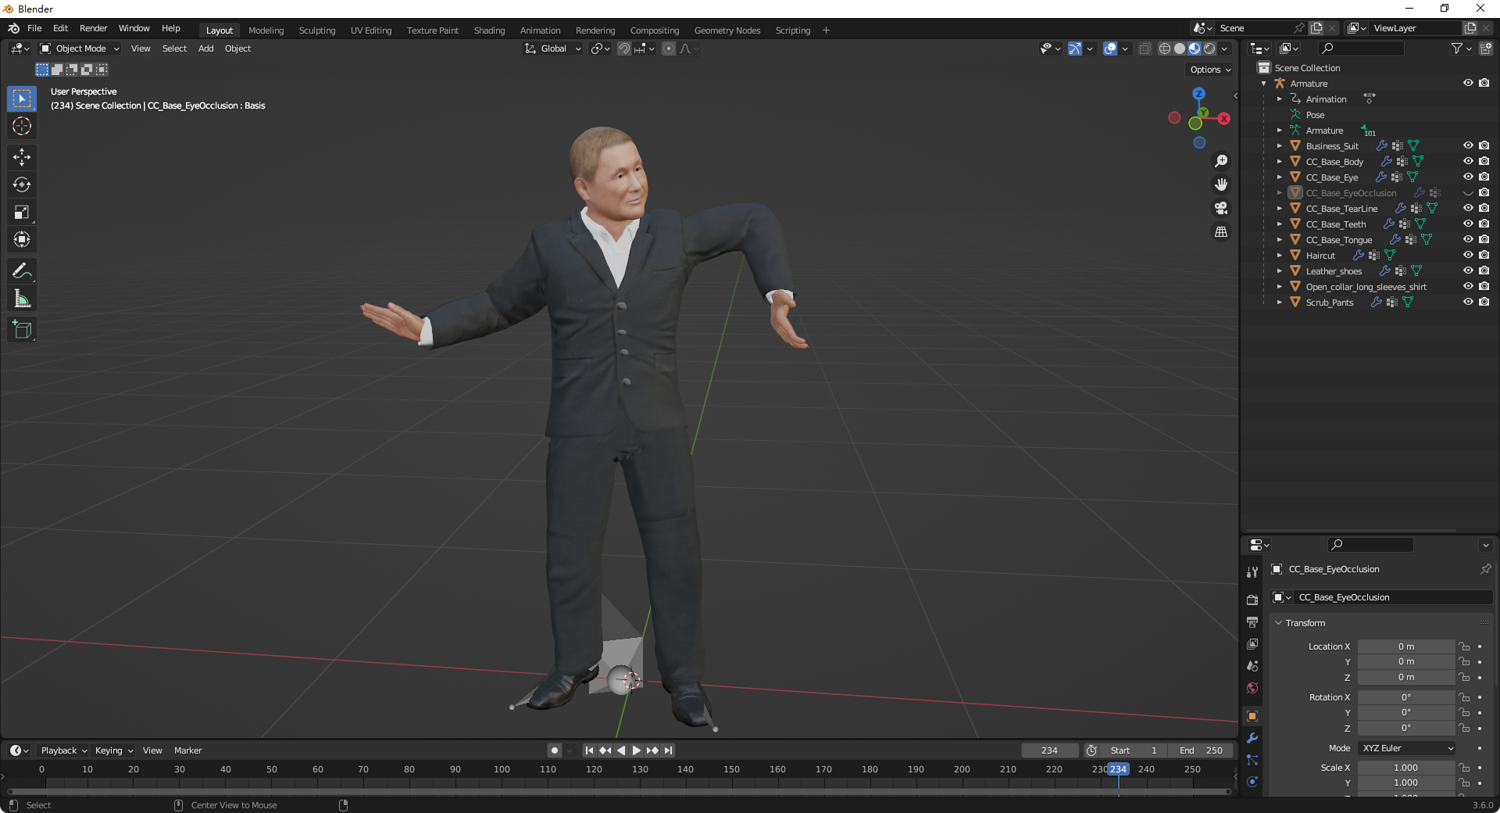Switch to Geometry Nodes workspace tab
1500x813 pixels.
[x=727, y=30]
